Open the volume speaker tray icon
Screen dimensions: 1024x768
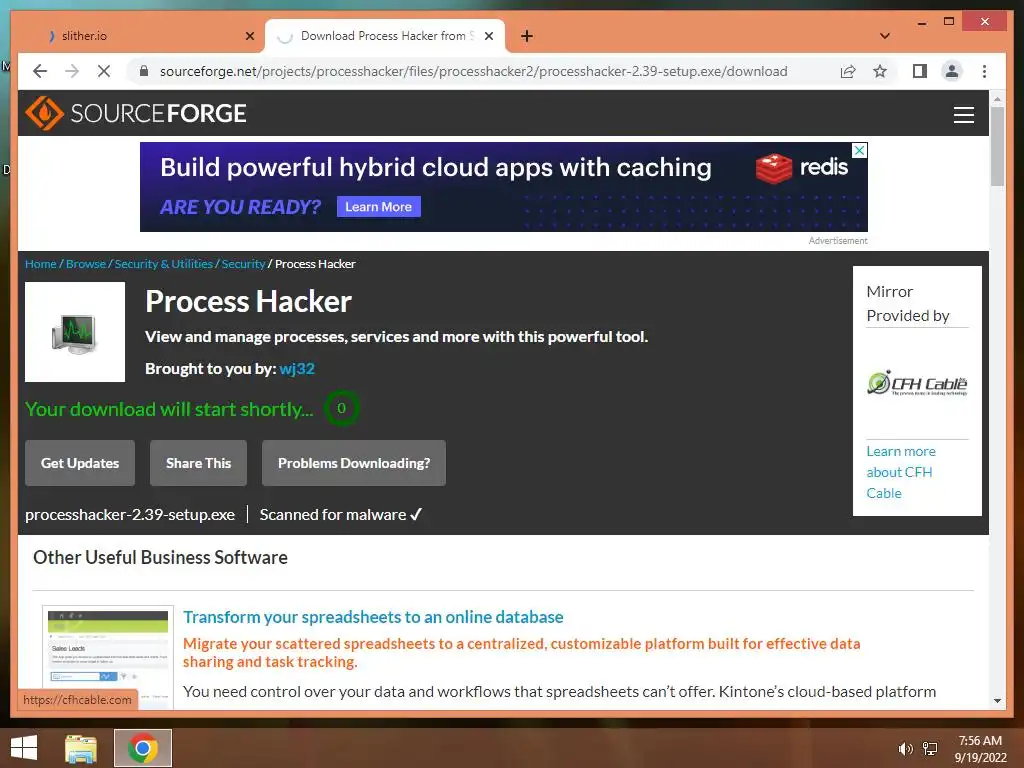pos(905,749)
